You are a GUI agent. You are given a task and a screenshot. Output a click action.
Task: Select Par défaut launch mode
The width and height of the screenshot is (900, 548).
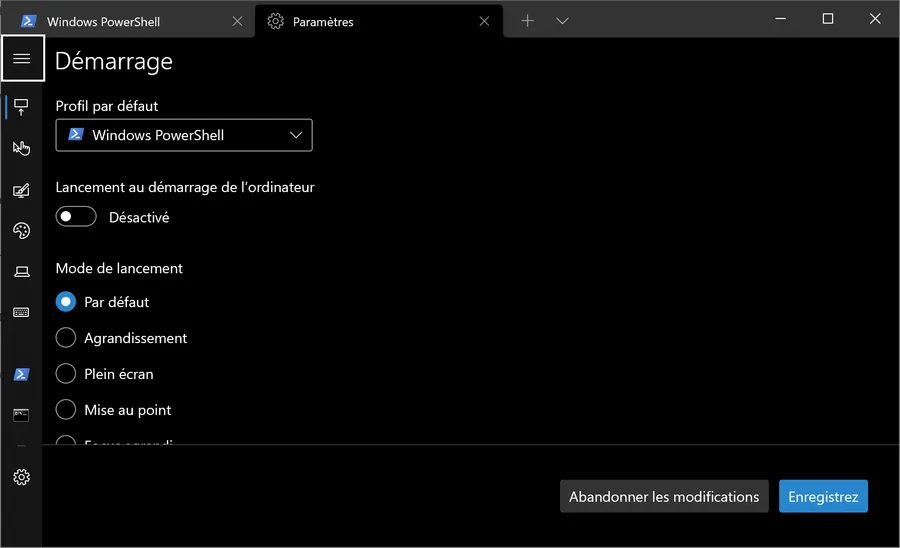click(x=65, y=301)
